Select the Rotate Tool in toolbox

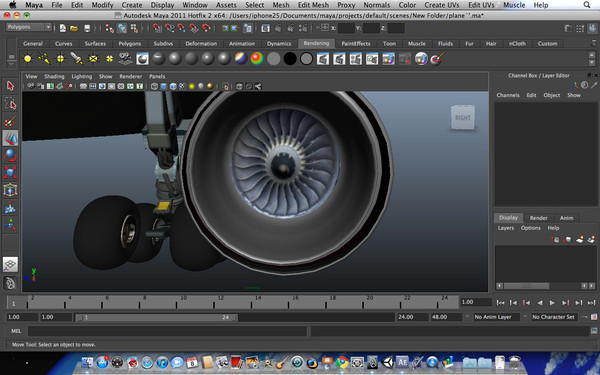tap(10, 155)
